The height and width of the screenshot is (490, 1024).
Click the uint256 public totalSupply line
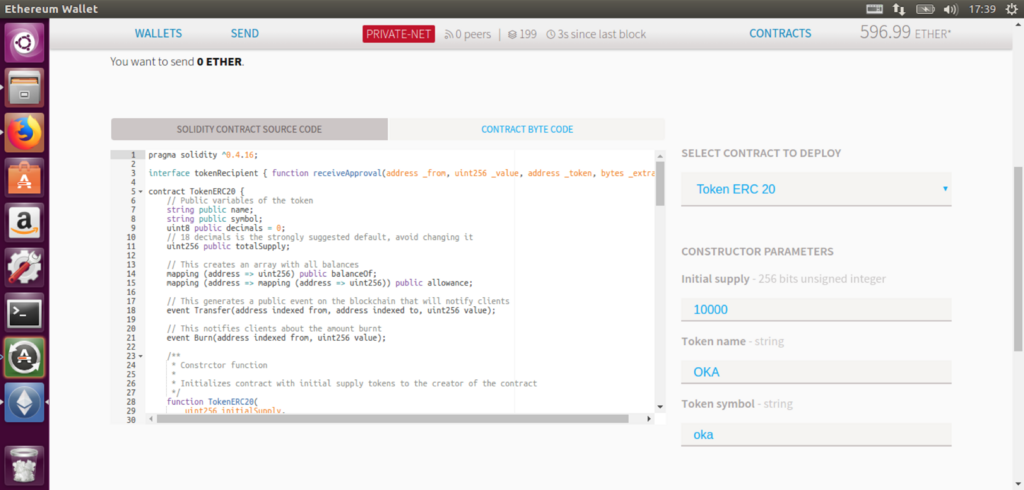coord(228,246)
